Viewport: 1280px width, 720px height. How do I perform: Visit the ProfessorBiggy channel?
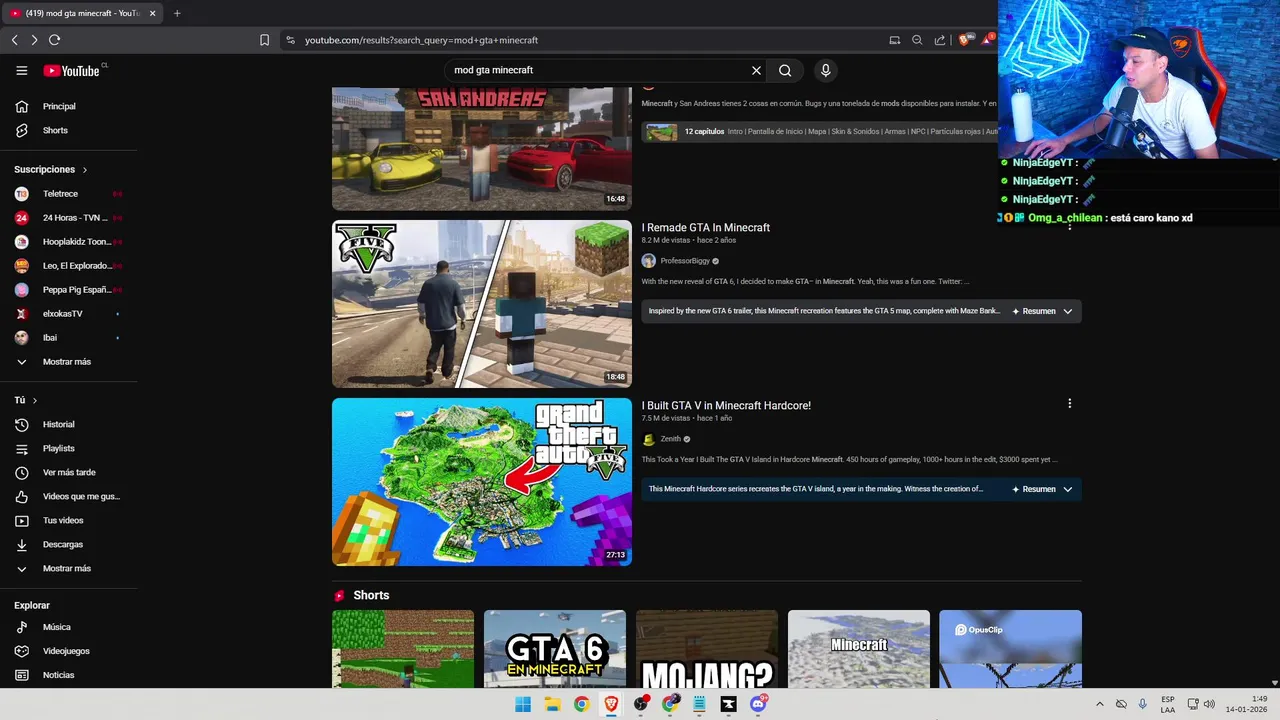tap(685, 261)
